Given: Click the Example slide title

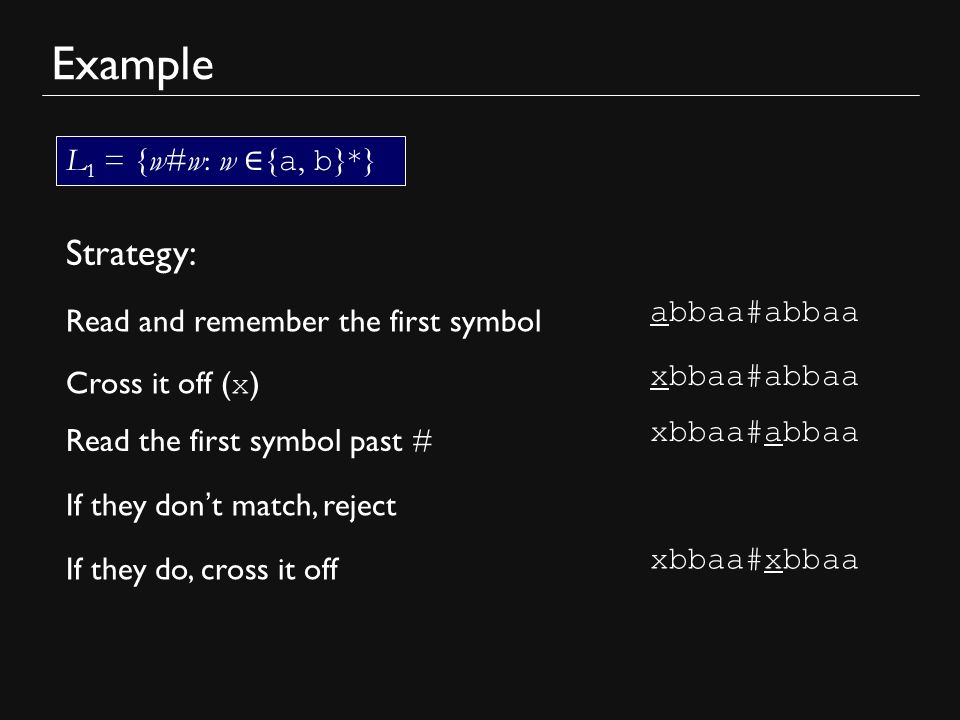Looking at the screenshot, I should (x=133, y=65).
